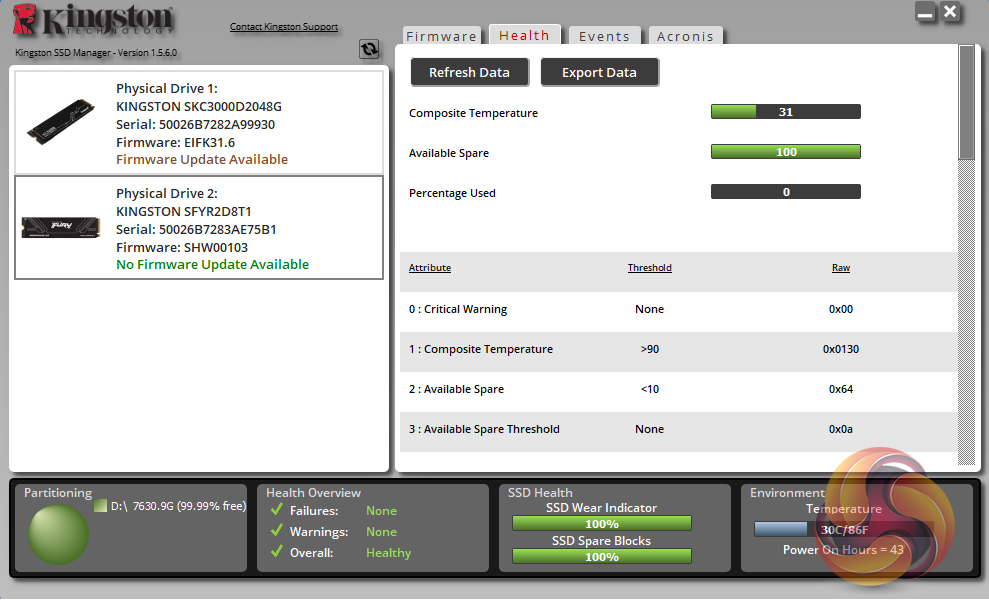Click 'Firmware: EIFK31.6' text
Image resolution: width=989 pixels, height=600 pixels.
click(x=175, y=143)
